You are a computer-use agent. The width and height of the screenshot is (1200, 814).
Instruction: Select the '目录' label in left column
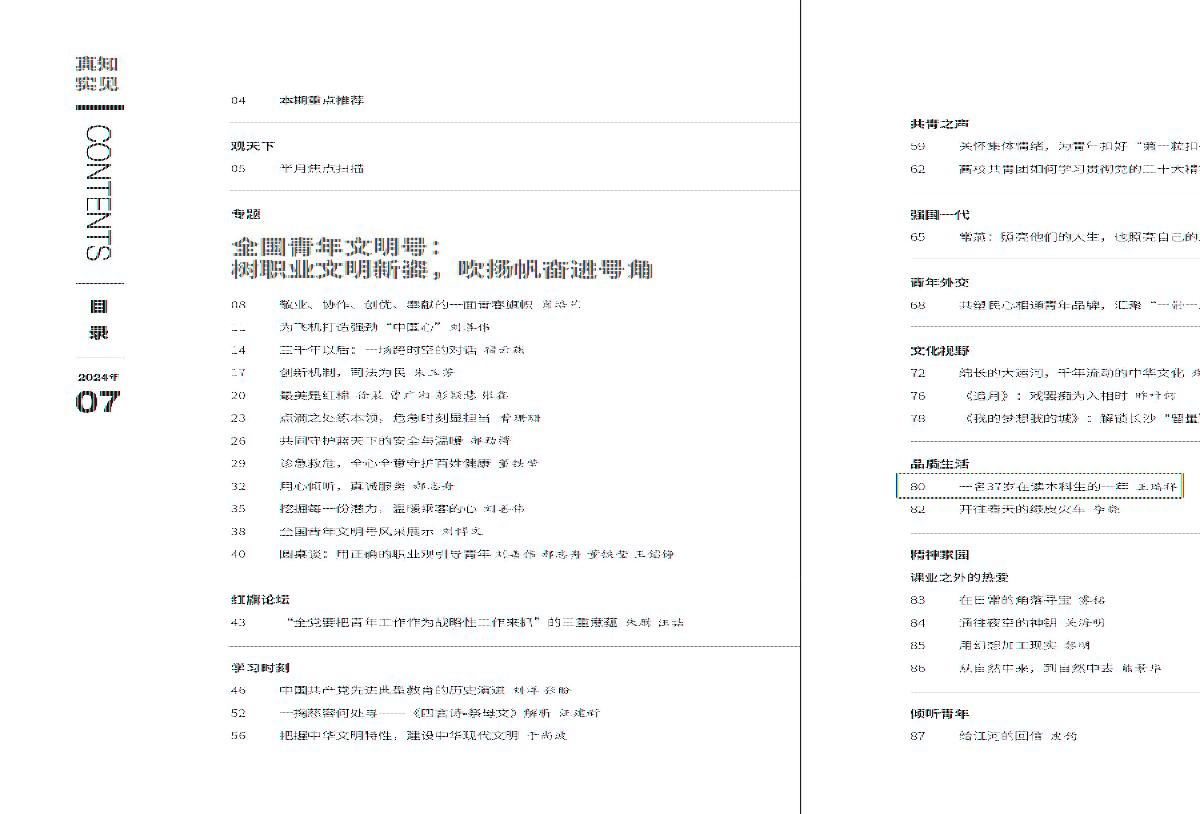pyautogui.click(x=99, y=319)
